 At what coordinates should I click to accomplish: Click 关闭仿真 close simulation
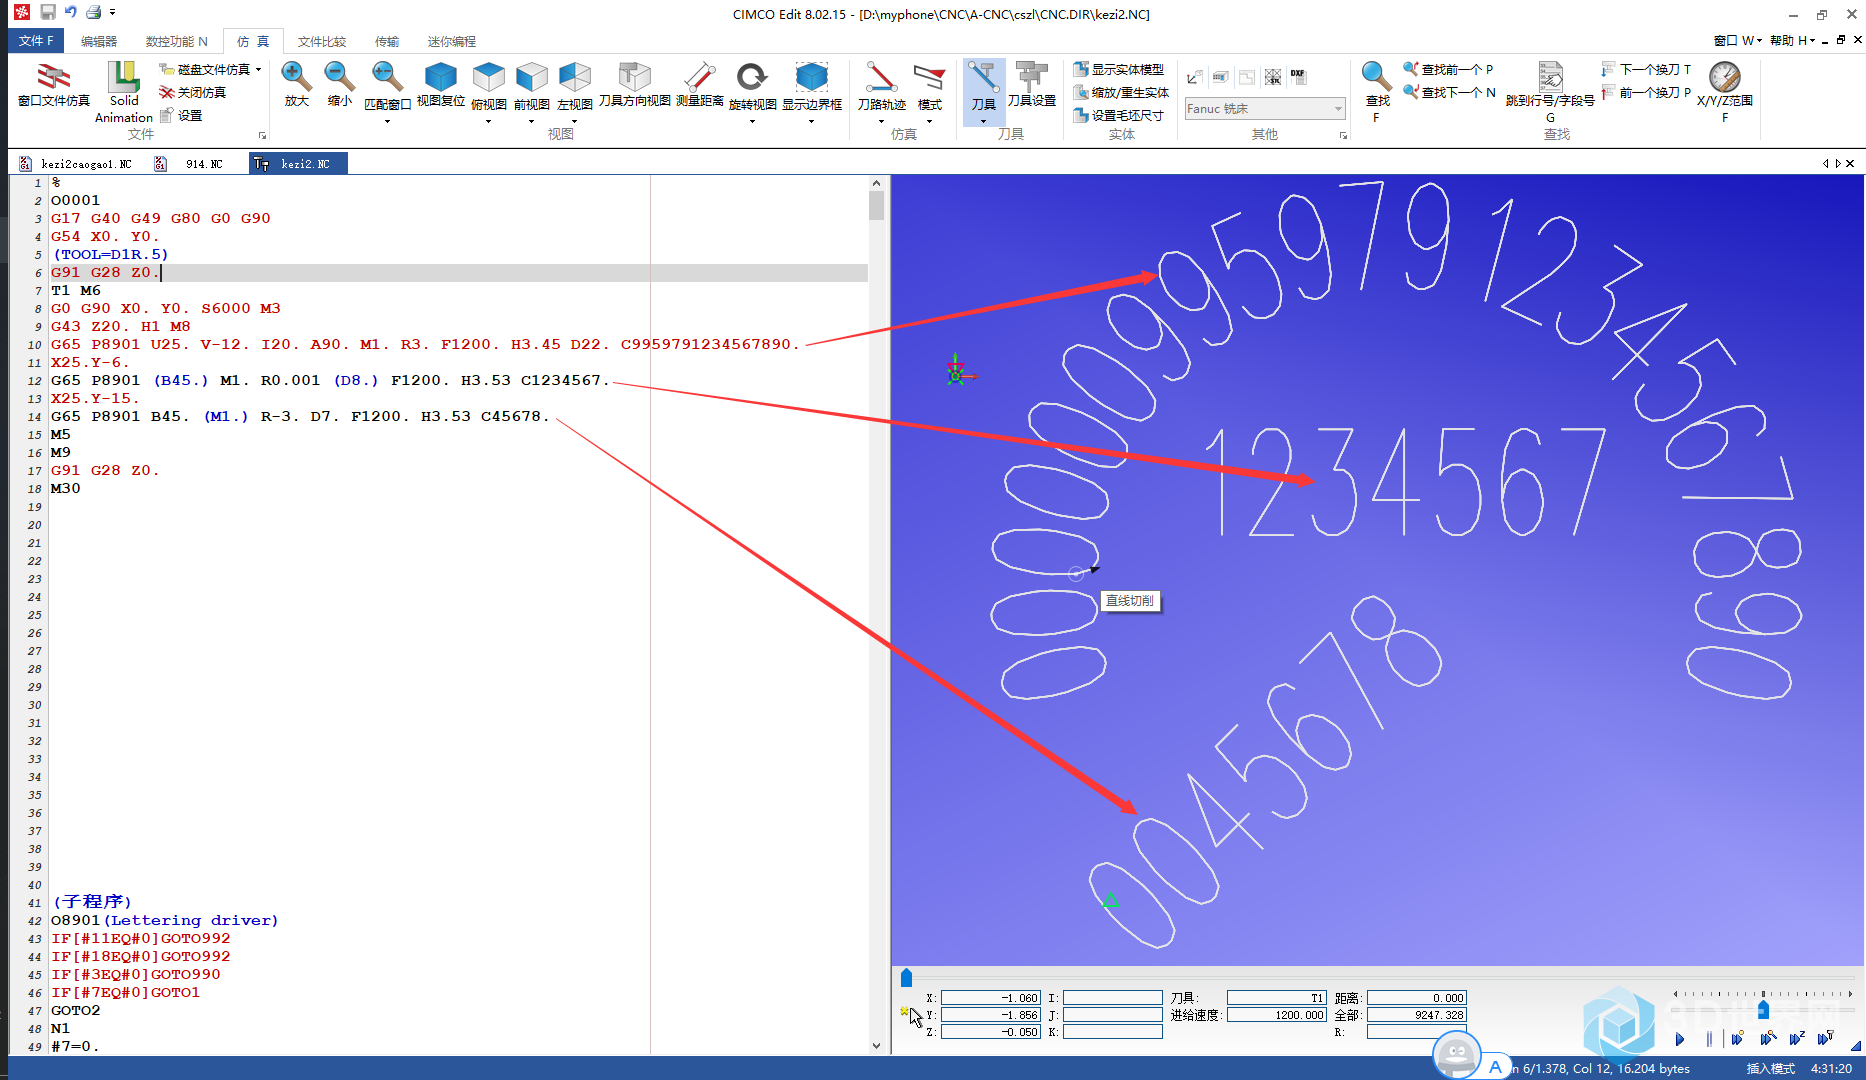[x=192, y=92]
